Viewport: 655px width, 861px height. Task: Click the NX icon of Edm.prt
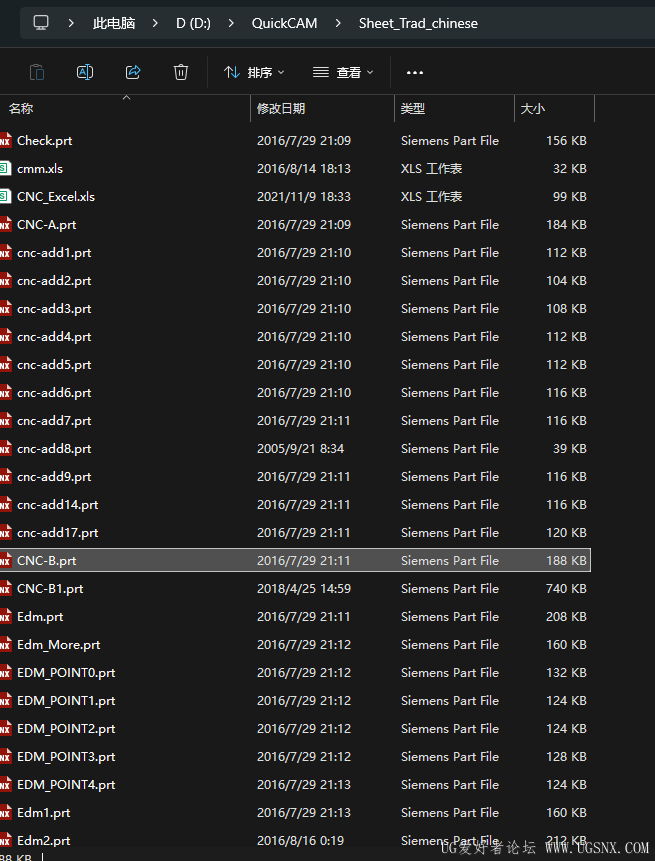click(5, 617)
